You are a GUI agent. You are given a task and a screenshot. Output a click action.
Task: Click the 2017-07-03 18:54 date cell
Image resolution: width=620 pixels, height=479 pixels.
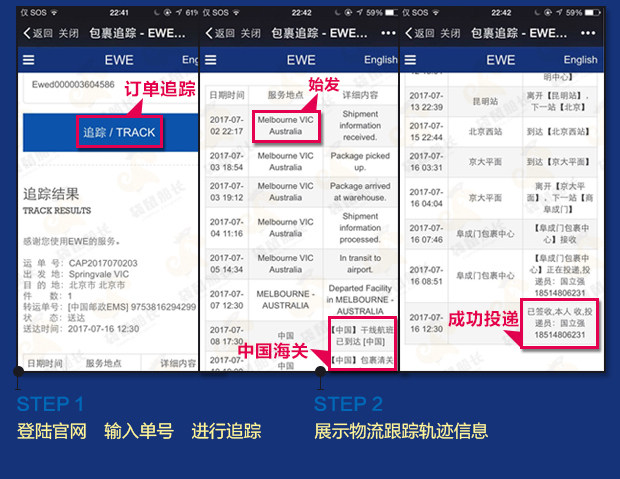[x=227, y=161]
